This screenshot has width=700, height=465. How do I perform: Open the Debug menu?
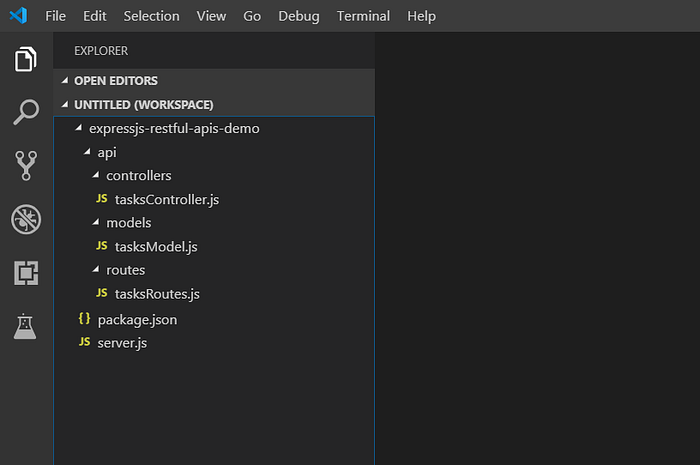pyautogui.click(x=299, y=17)
